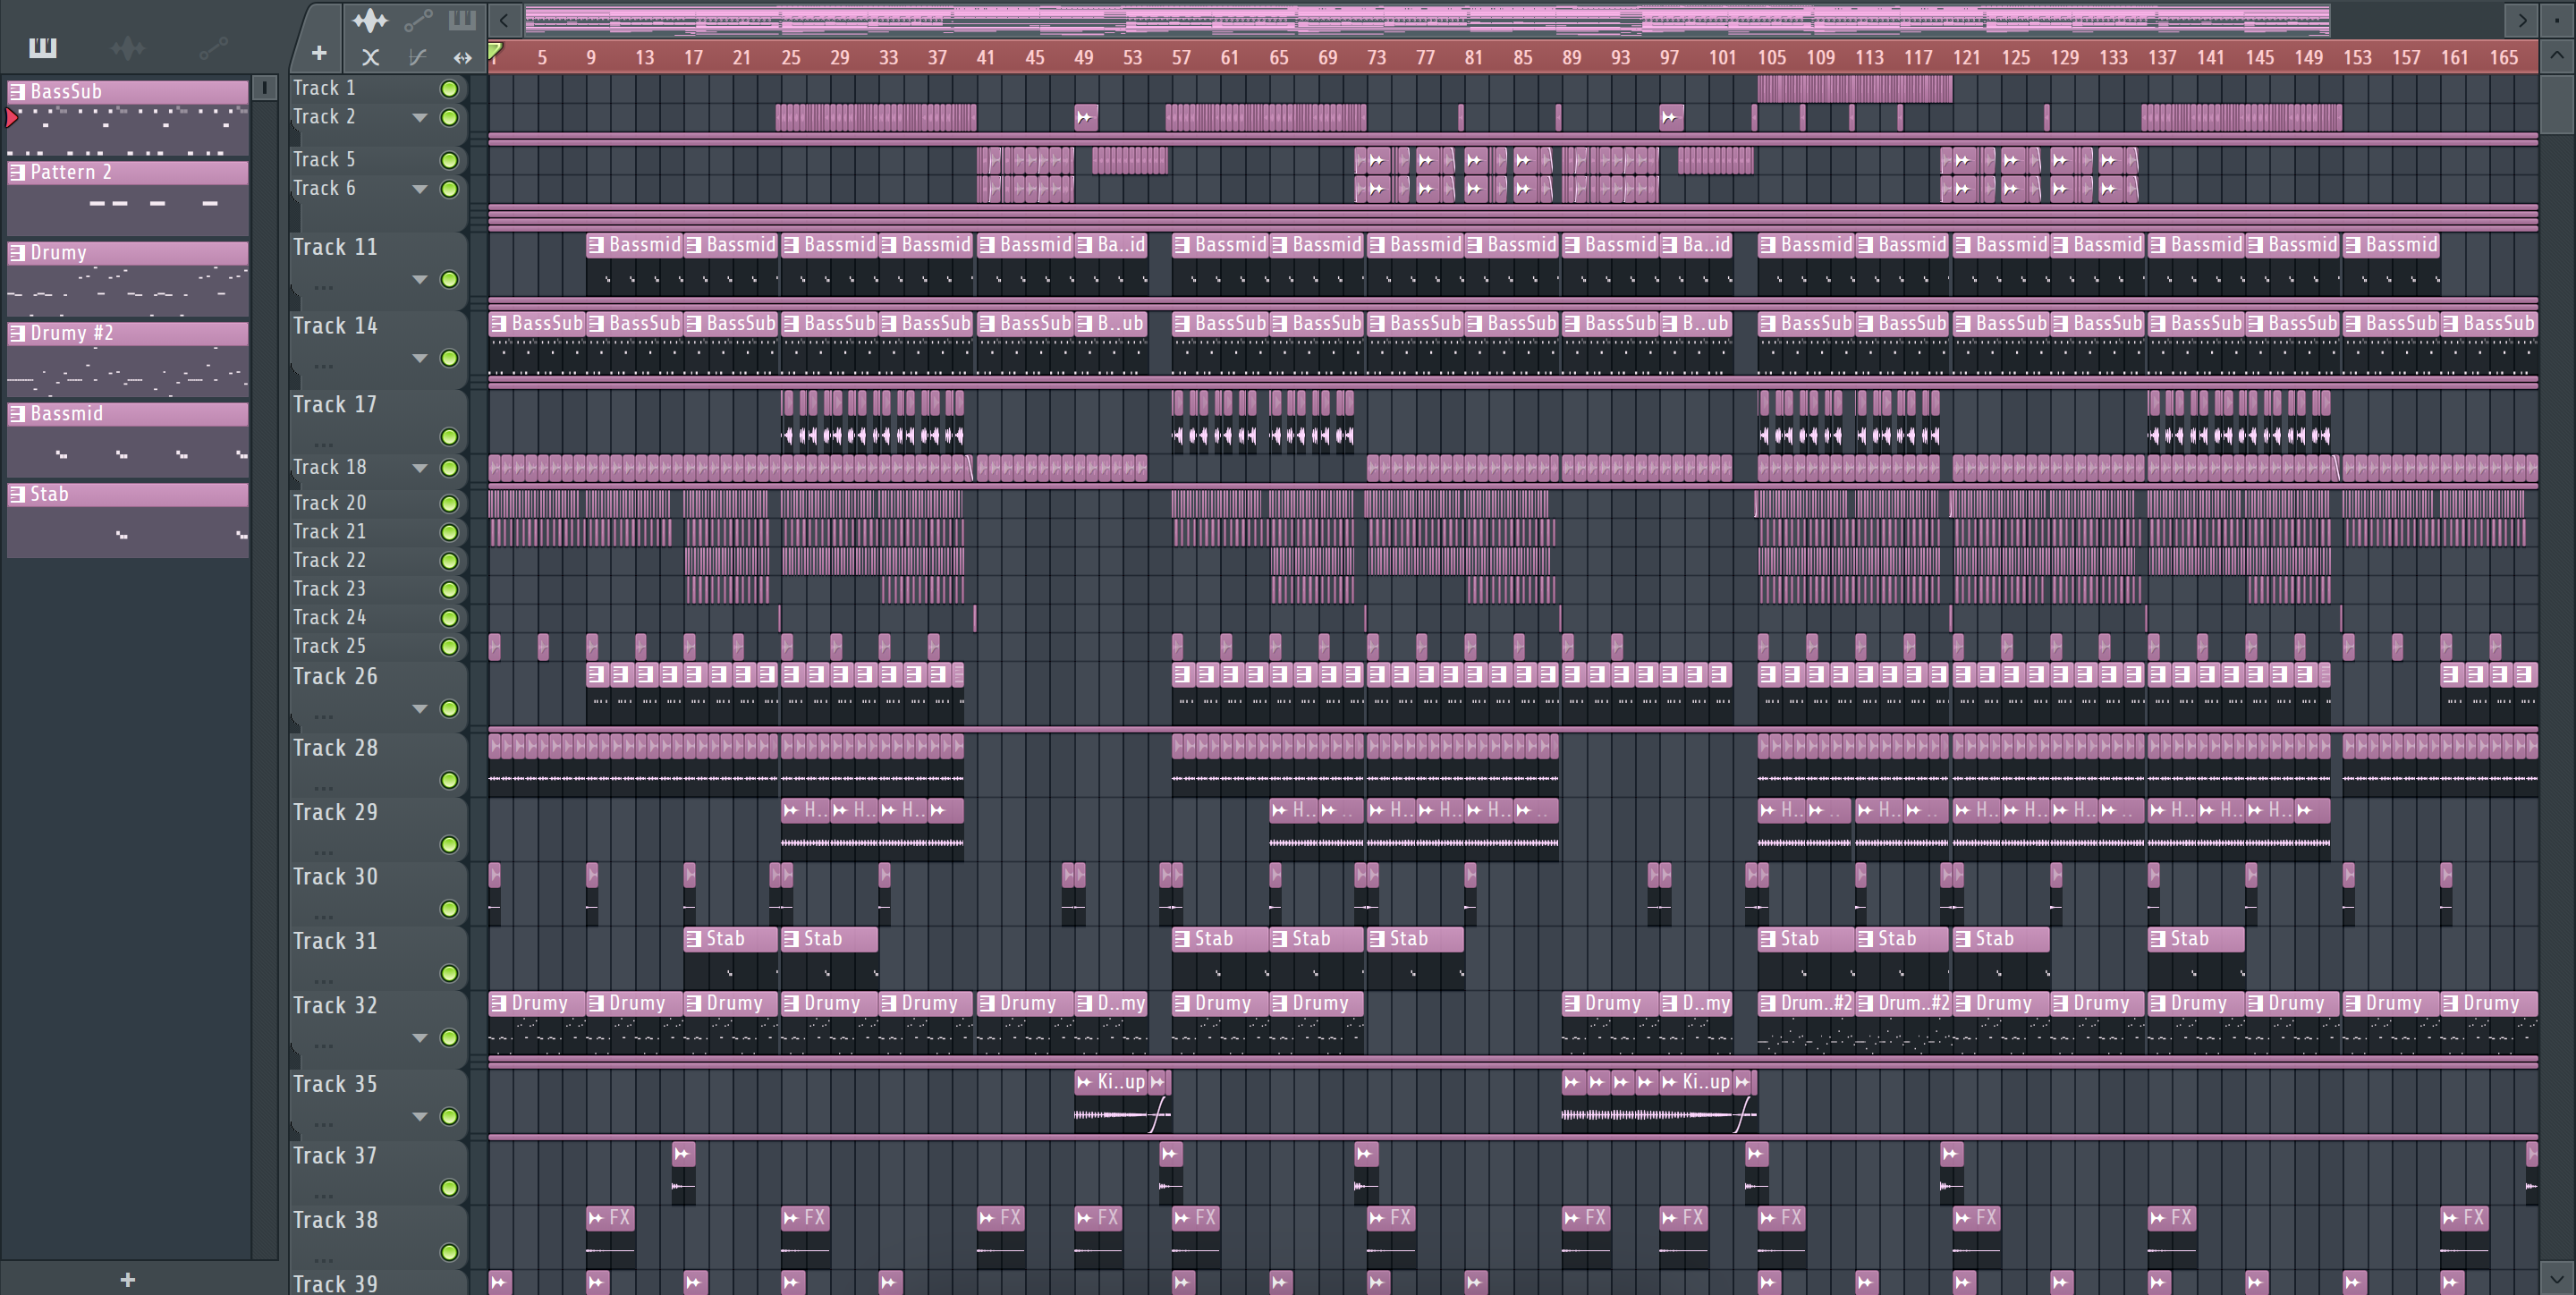Click the dot button in top-right corner

pos(2557,19)
